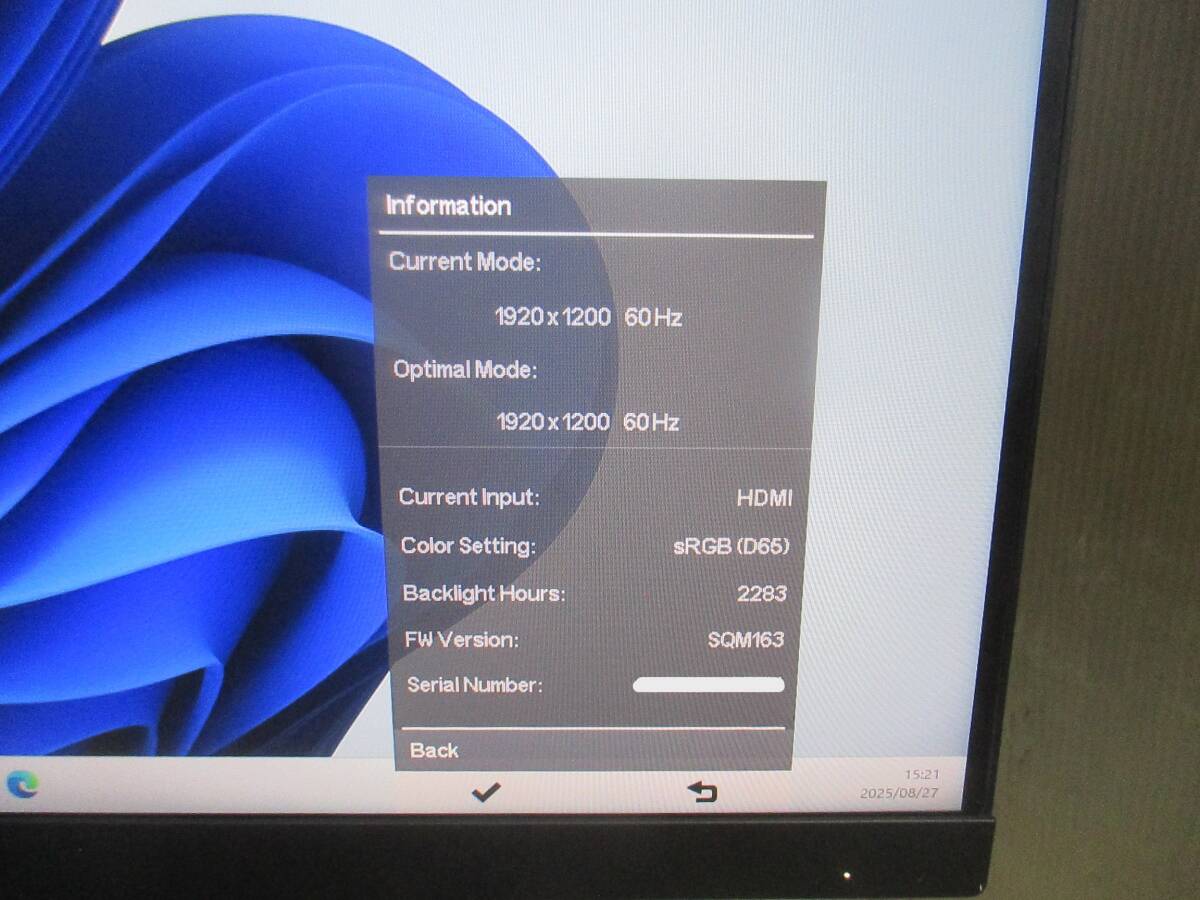Click the return arrow icon
Viewport: 1200px width, 900px height.
703,792
